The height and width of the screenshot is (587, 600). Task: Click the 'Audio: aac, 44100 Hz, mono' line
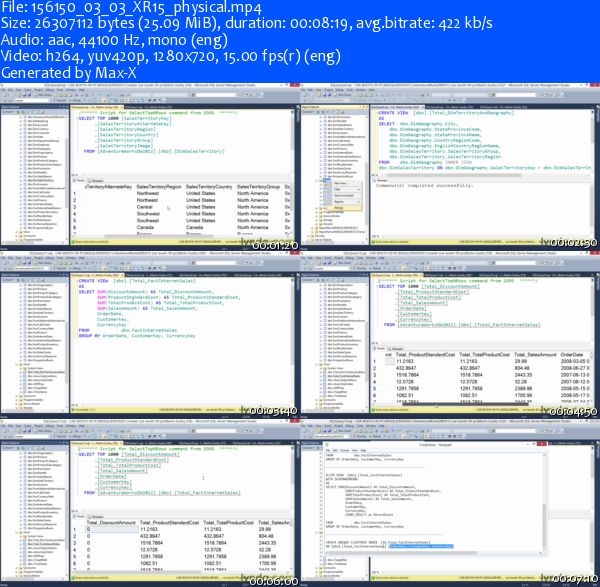[114, 40]
